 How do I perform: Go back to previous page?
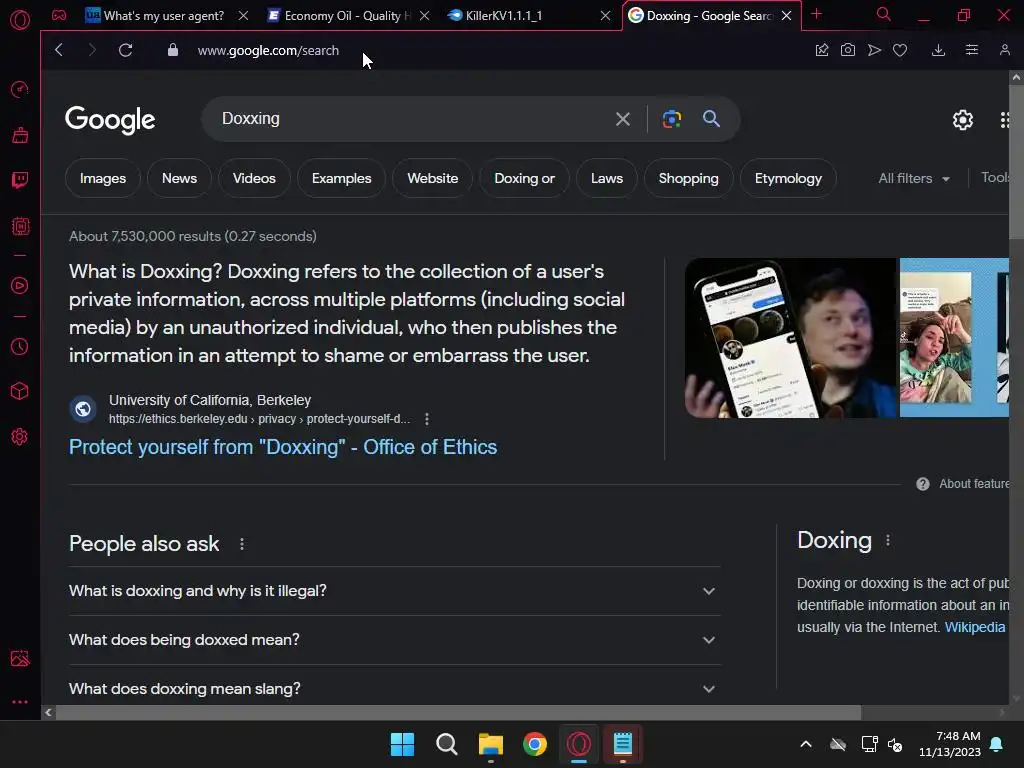click(x=59, y=50)
